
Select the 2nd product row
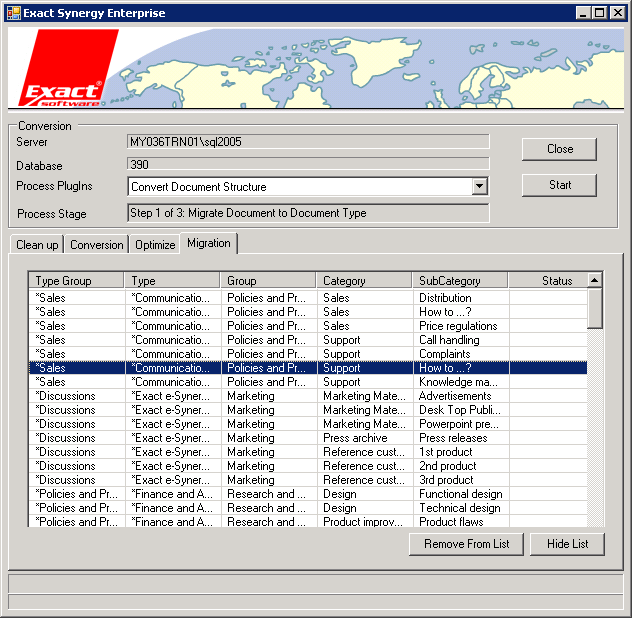tap(308, 466)
